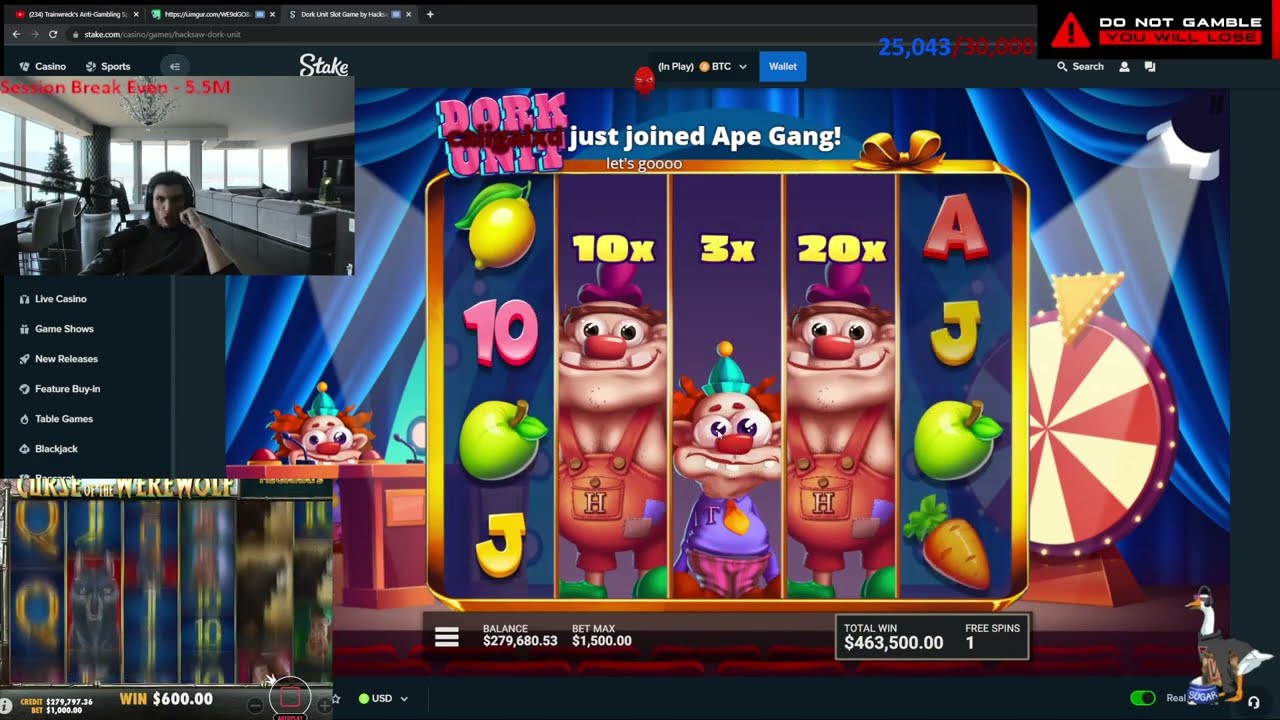The image size is (1280, 720).
Task: Click the Live Casino sidebar icon
Action: 24,299
